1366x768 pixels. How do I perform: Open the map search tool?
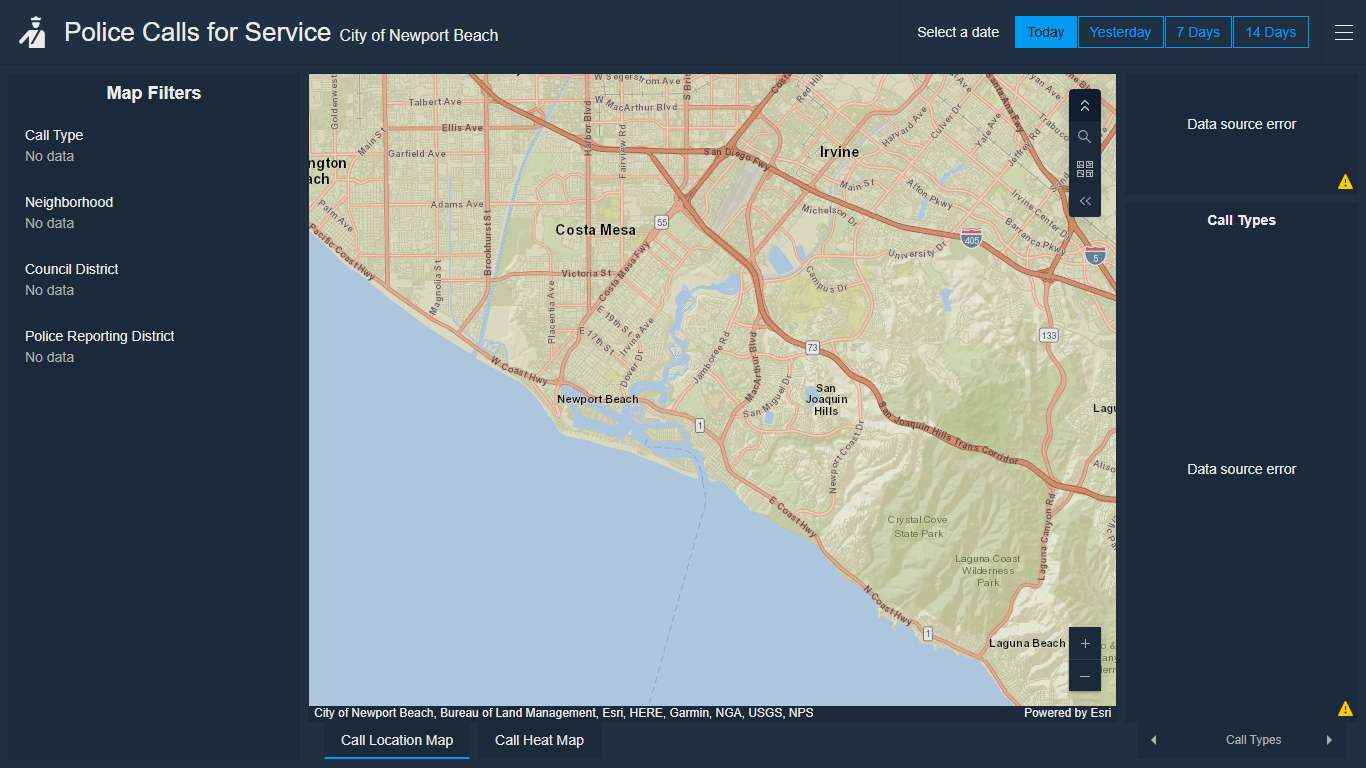(1084, 136)
